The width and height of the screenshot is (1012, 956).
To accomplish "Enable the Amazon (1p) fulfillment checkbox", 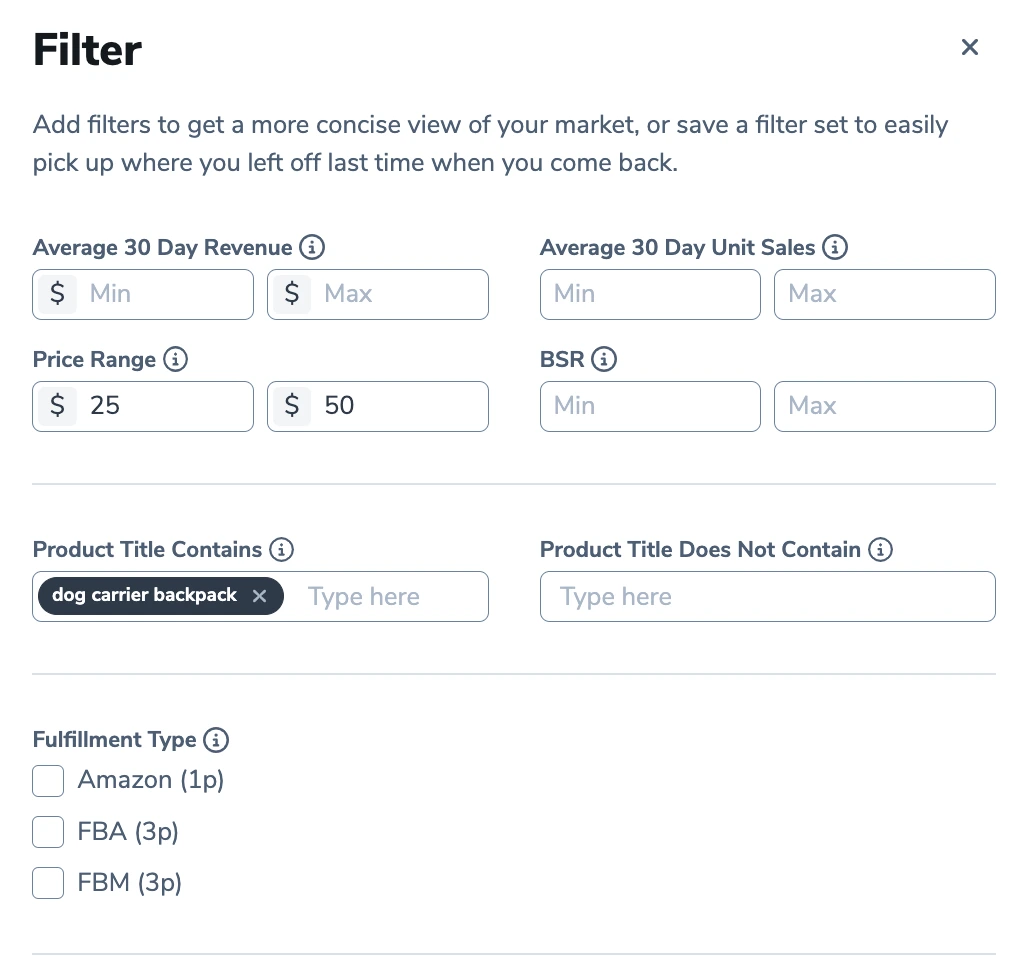I will click(x=47, y=781).
